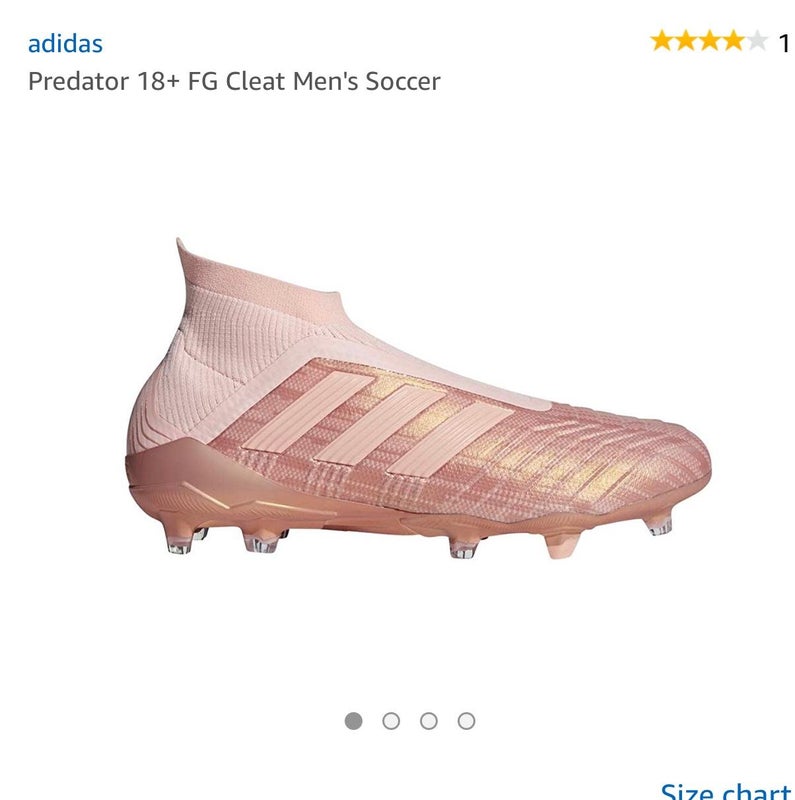Switch to the third product image dot
The width and height of the screenshot is (795, 800).
click(x=429, y=721)
